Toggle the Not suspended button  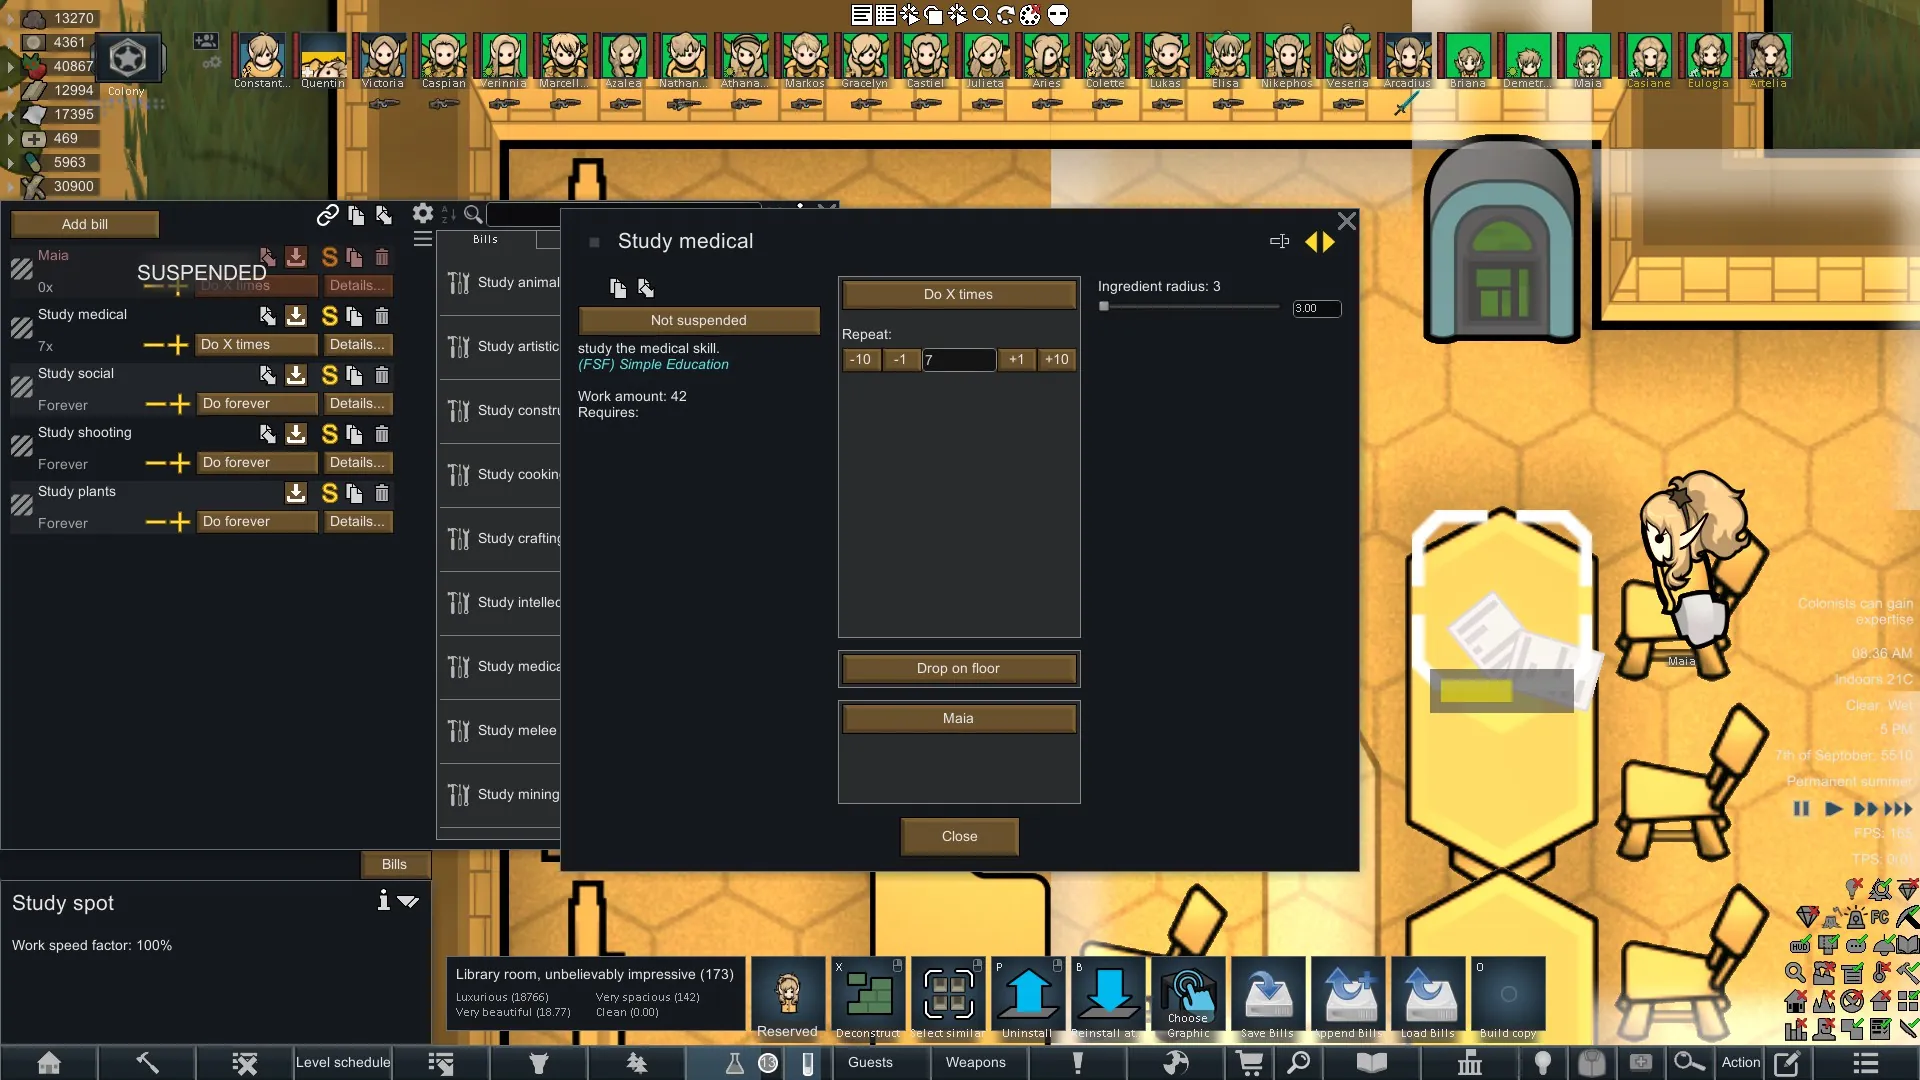(698, 320)
